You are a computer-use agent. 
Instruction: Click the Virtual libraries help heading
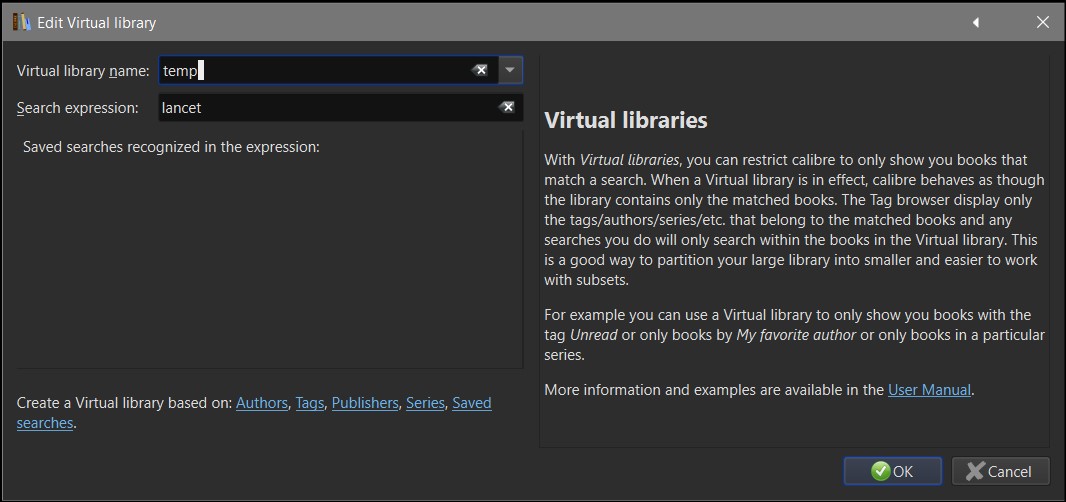(x=625, y=120)
